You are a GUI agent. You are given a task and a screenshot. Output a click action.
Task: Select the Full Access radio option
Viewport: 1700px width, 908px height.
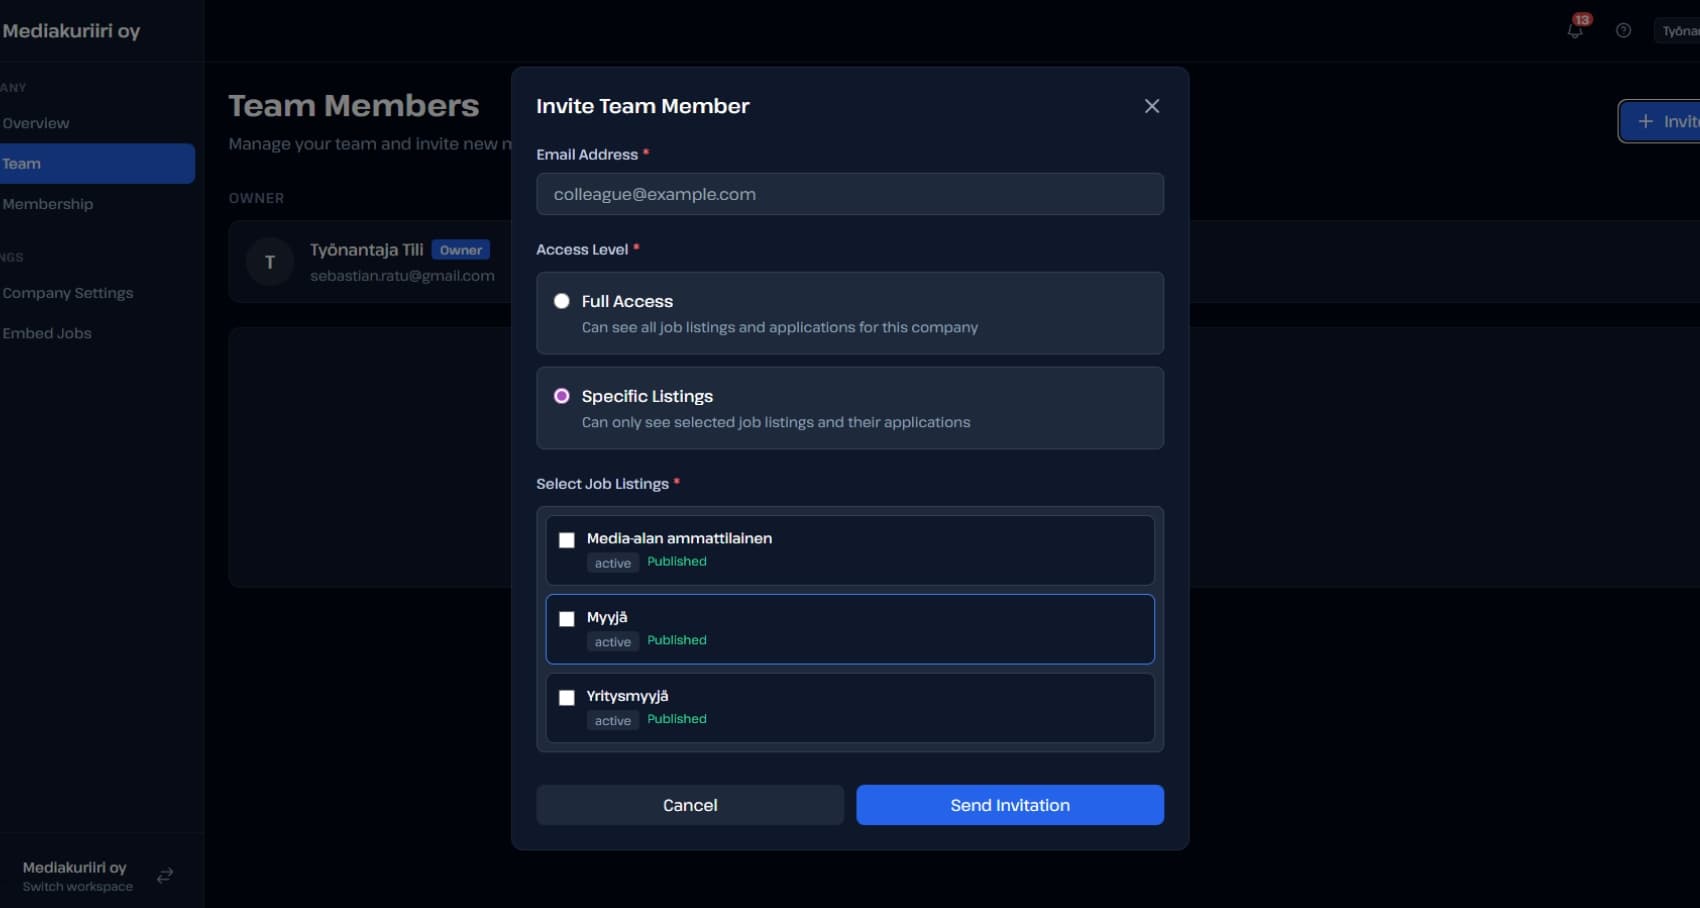562,301
